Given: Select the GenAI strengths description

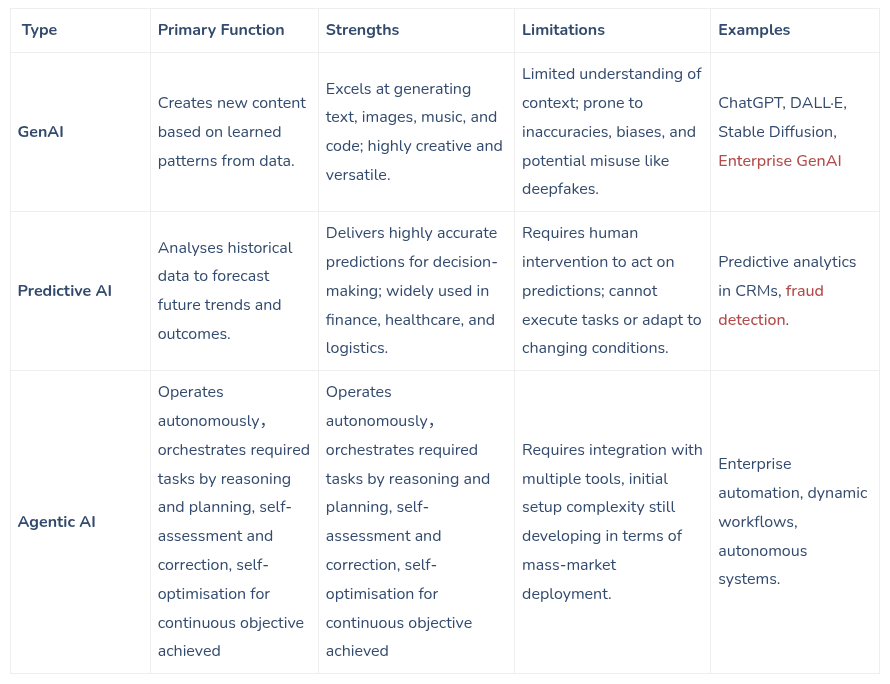Looking at the screenshot, I should [413, 132].
